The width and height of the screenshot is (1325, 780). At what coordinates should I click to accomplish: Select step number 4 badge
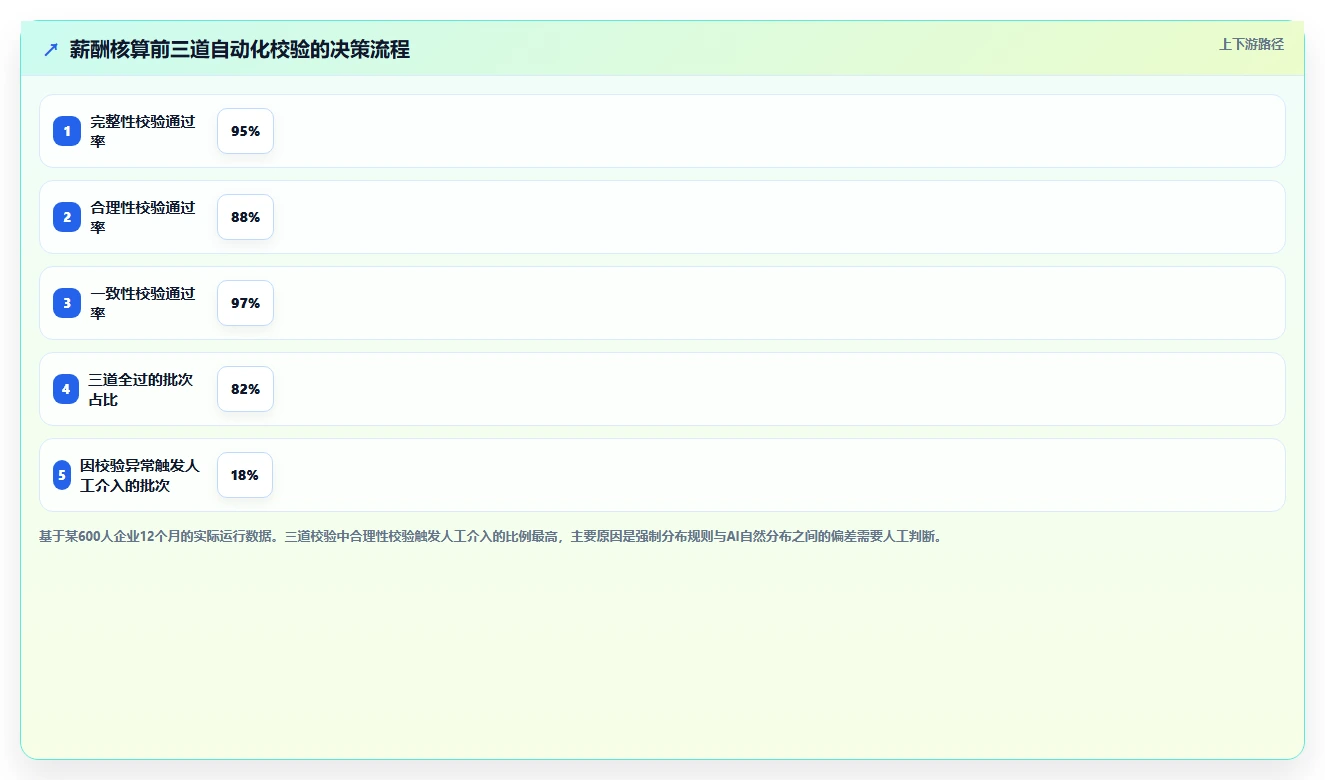pyautogui.click(x=66, y=389)
